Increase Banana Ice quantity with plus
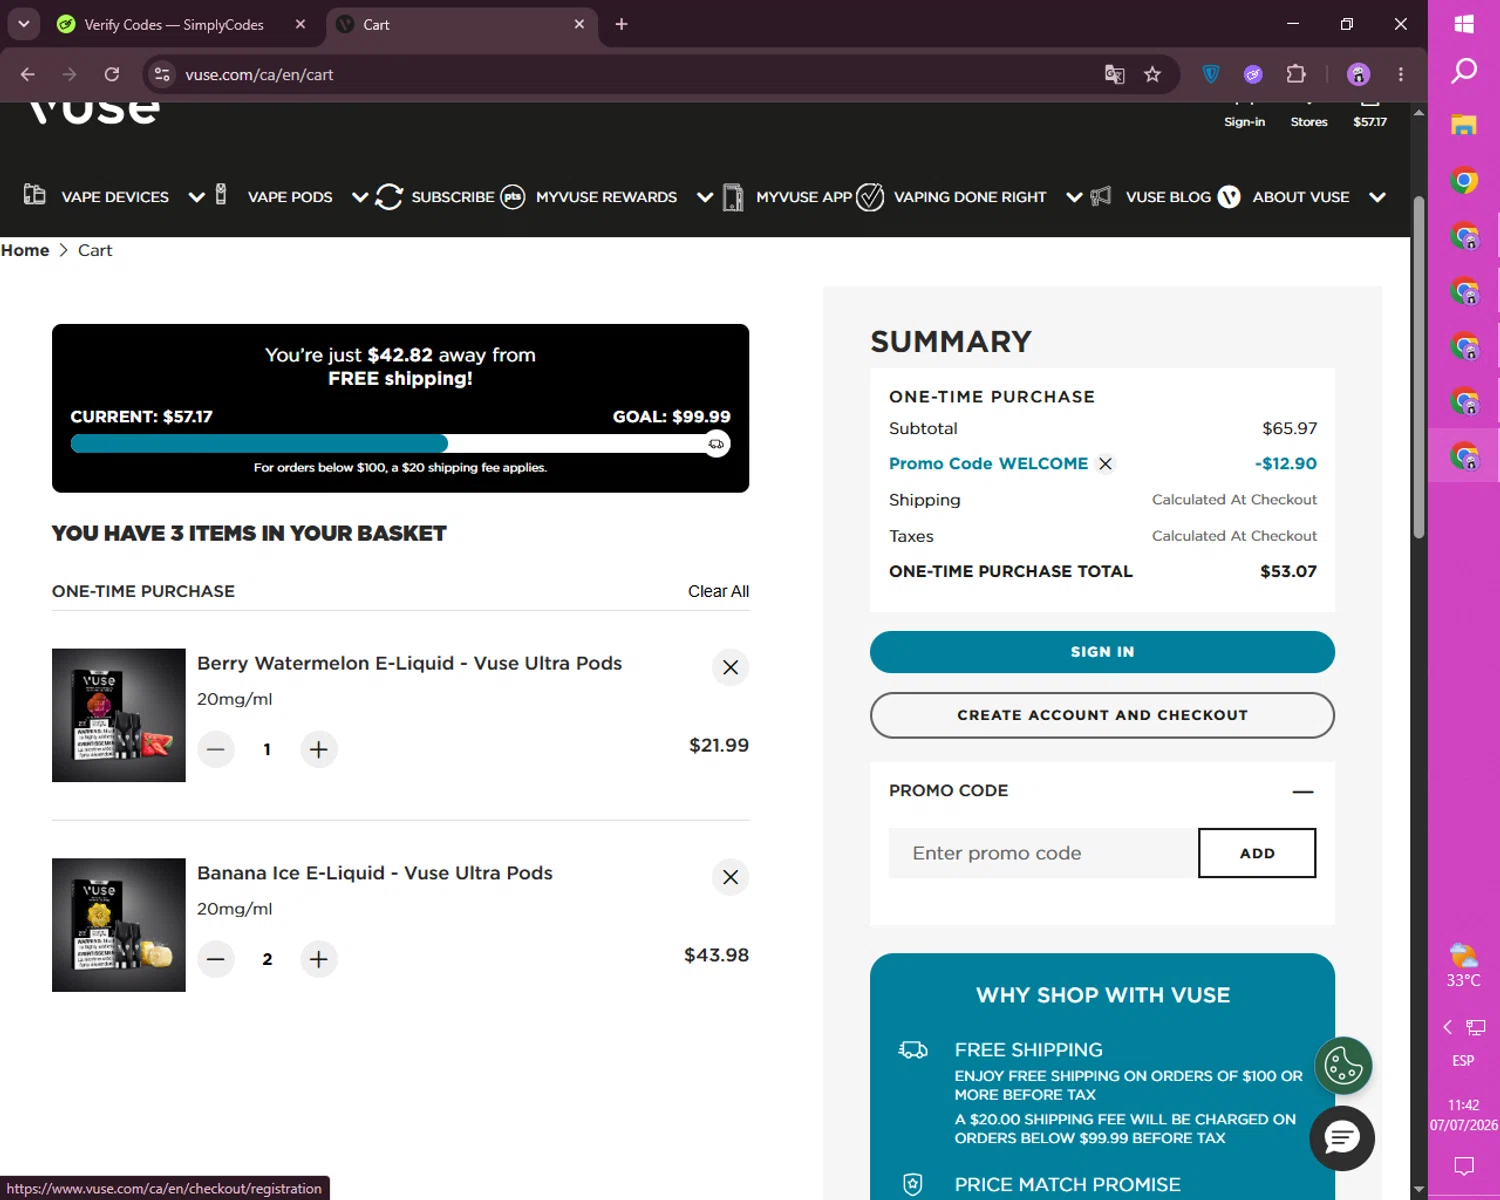The image size is (1500, 1200). point(318,959)
